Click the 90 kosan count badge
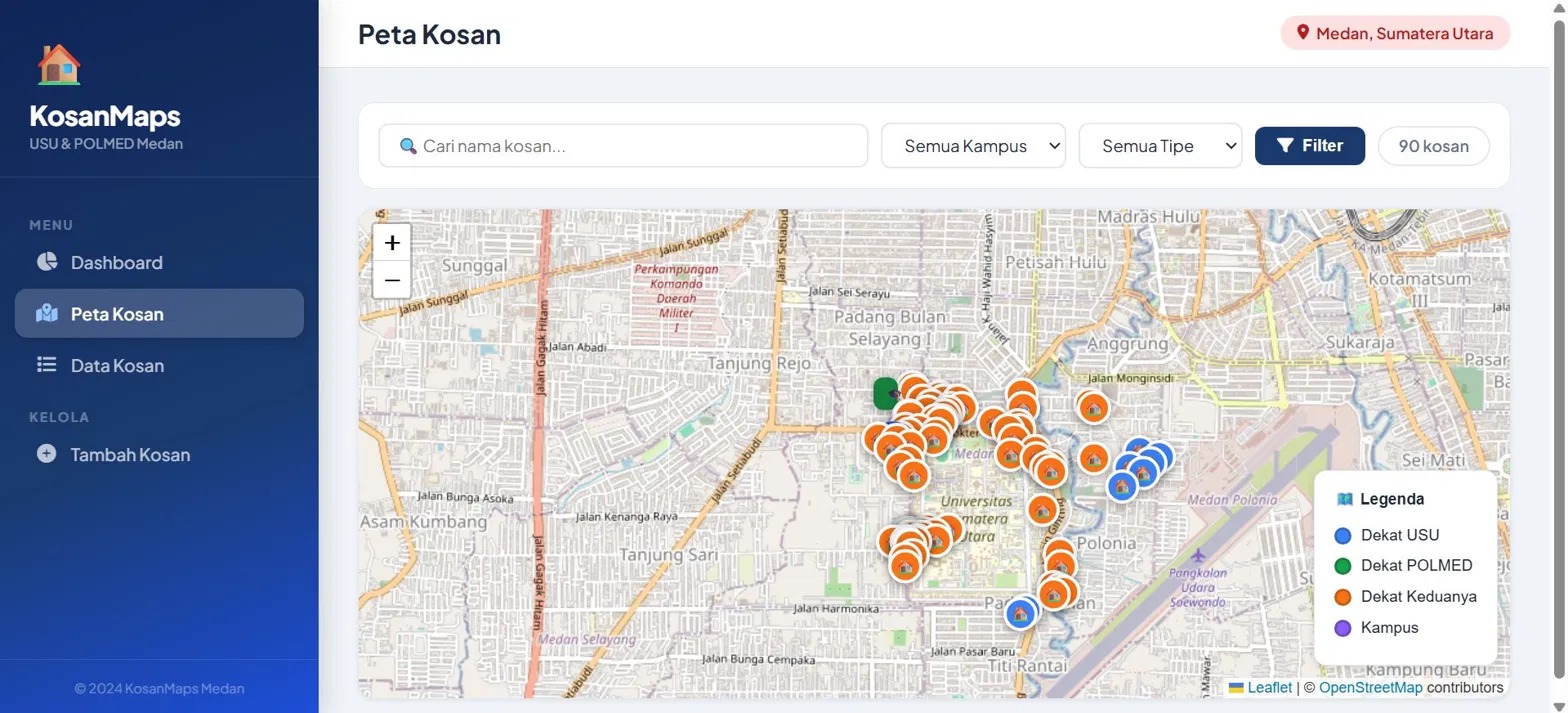This screenshot has height=713, width=1568. point(1434,146)
